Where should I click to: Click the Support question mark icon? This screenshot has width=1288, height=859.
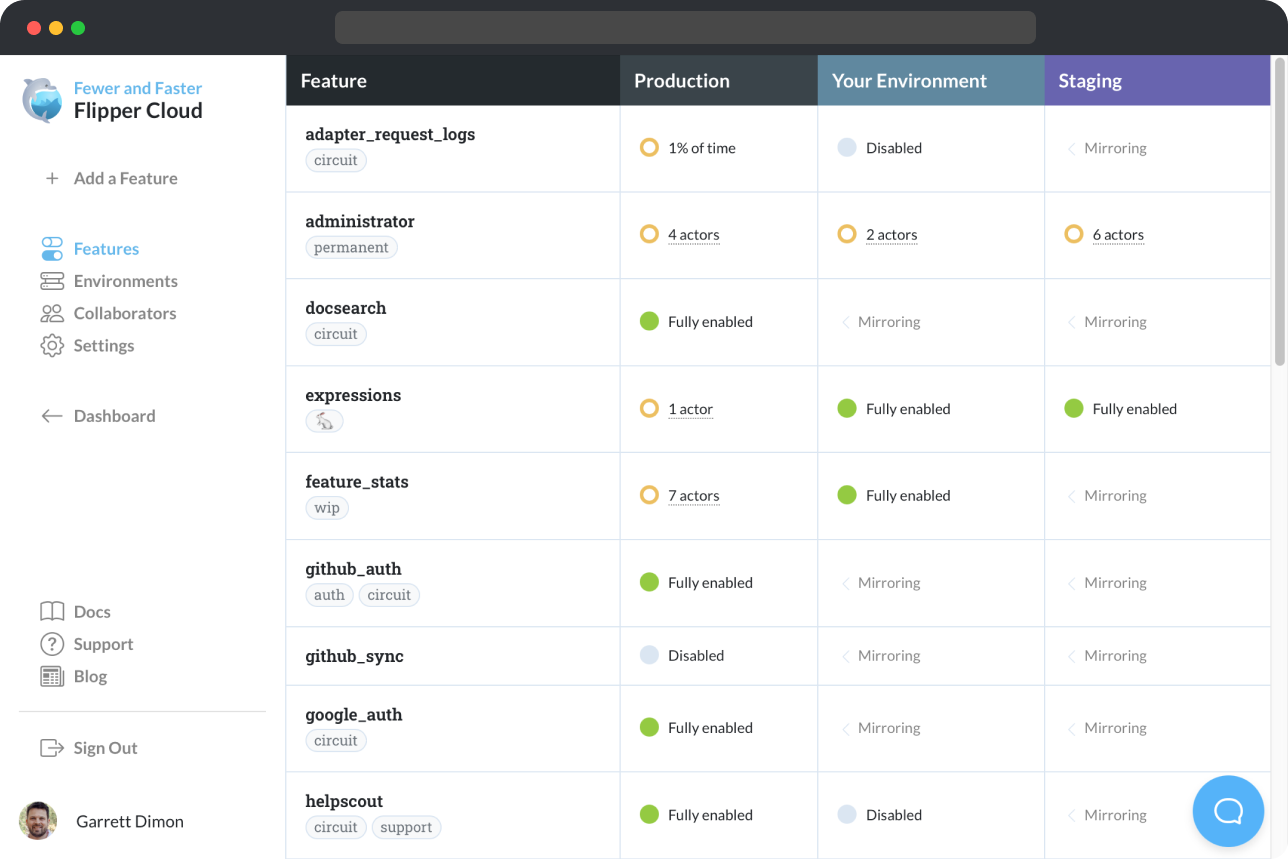[52, 644]
